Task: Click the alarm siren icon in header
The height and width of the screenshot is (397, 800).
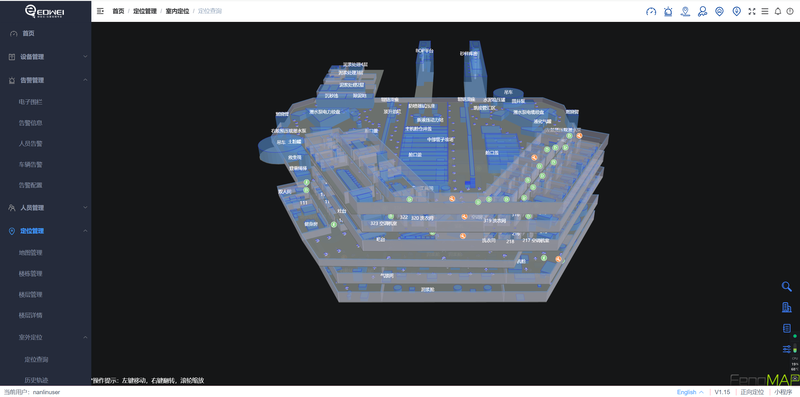Action: (x=668, y=11)
